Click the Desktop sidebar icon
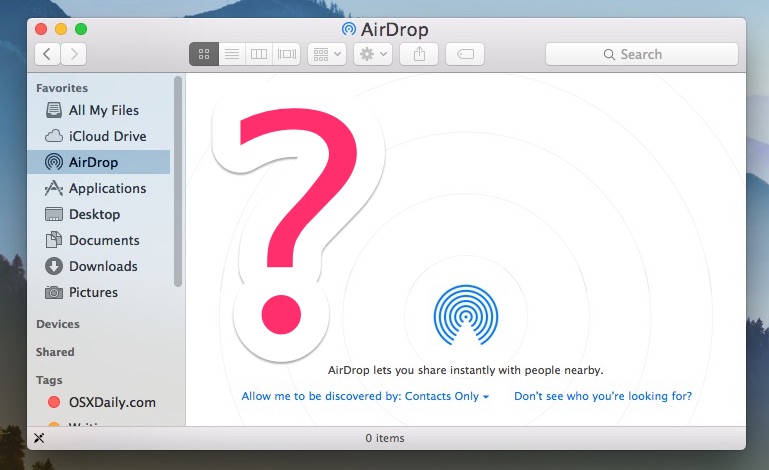769x470 pixels. (x=54, y=214)
